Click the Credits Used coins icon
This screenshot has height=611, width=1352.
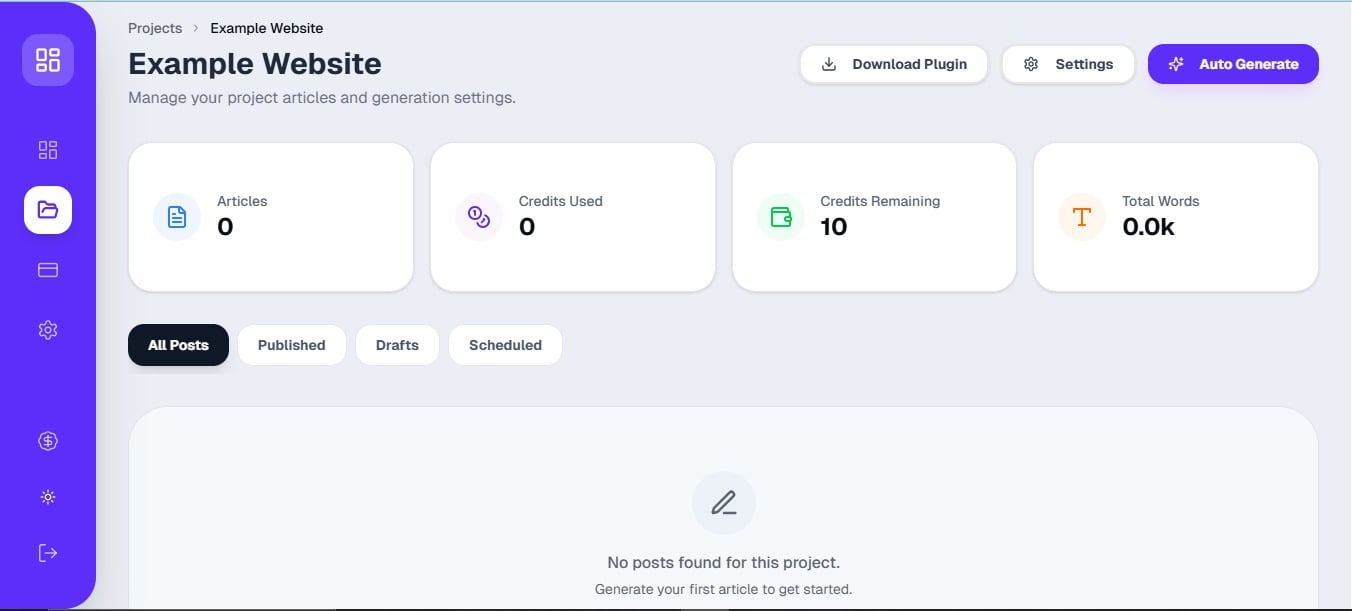point(479,217)
